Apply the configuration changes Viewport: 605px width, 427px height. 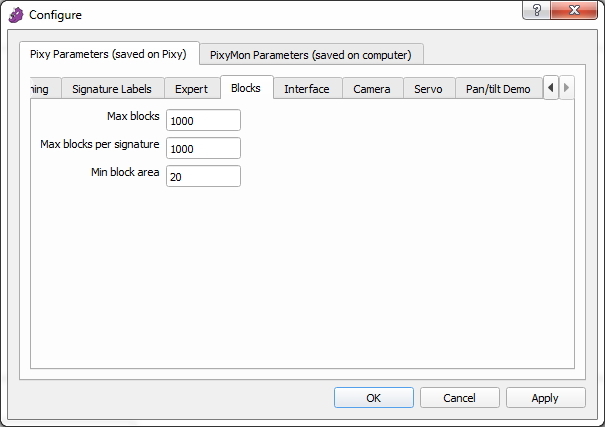(x=545, y=397)
